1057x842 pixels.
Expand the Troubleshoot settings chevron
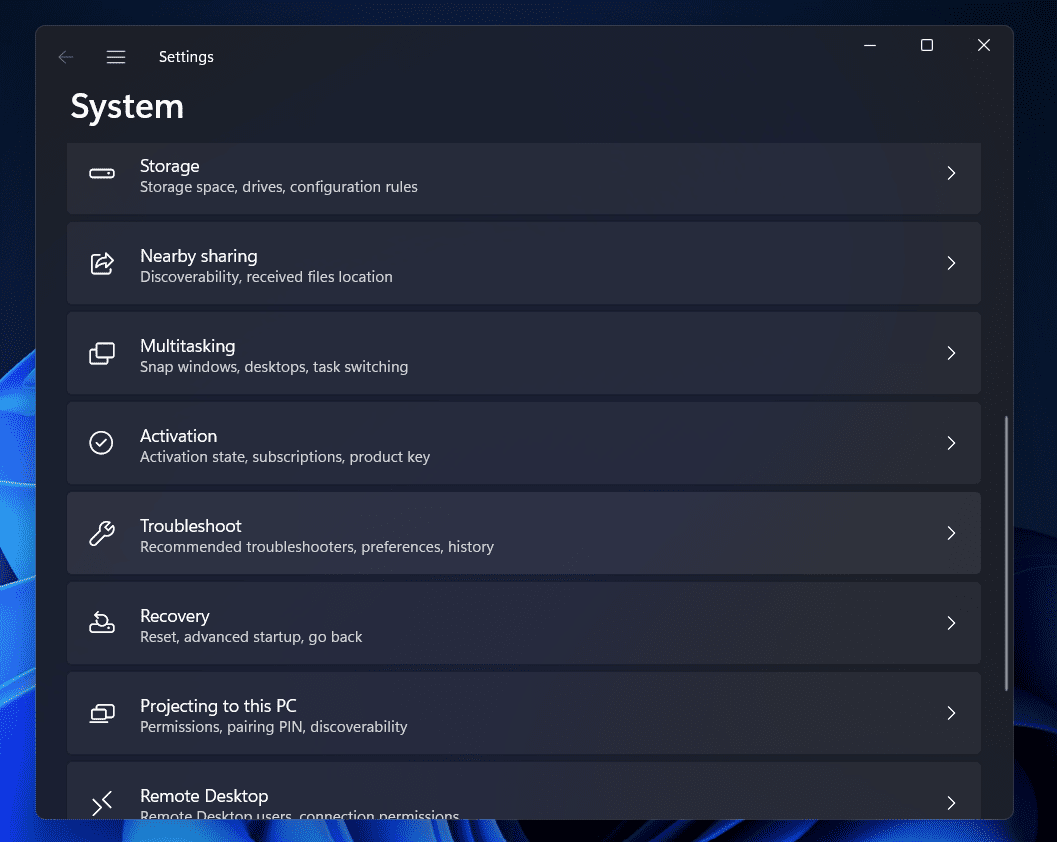(951, 533)
